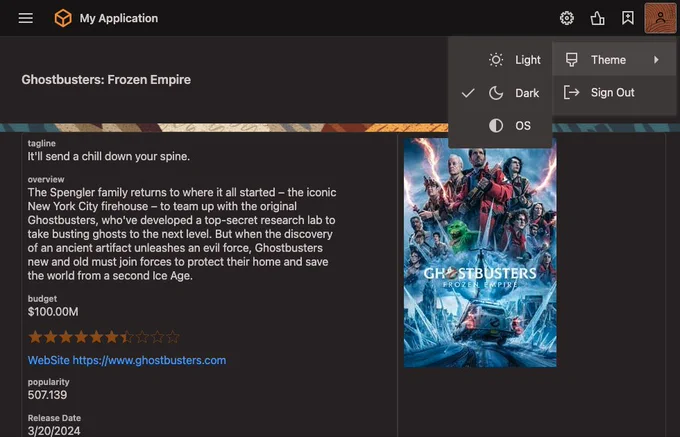
Task: Open the ghostbusters.com WebSite link
Action: (127, 360)
